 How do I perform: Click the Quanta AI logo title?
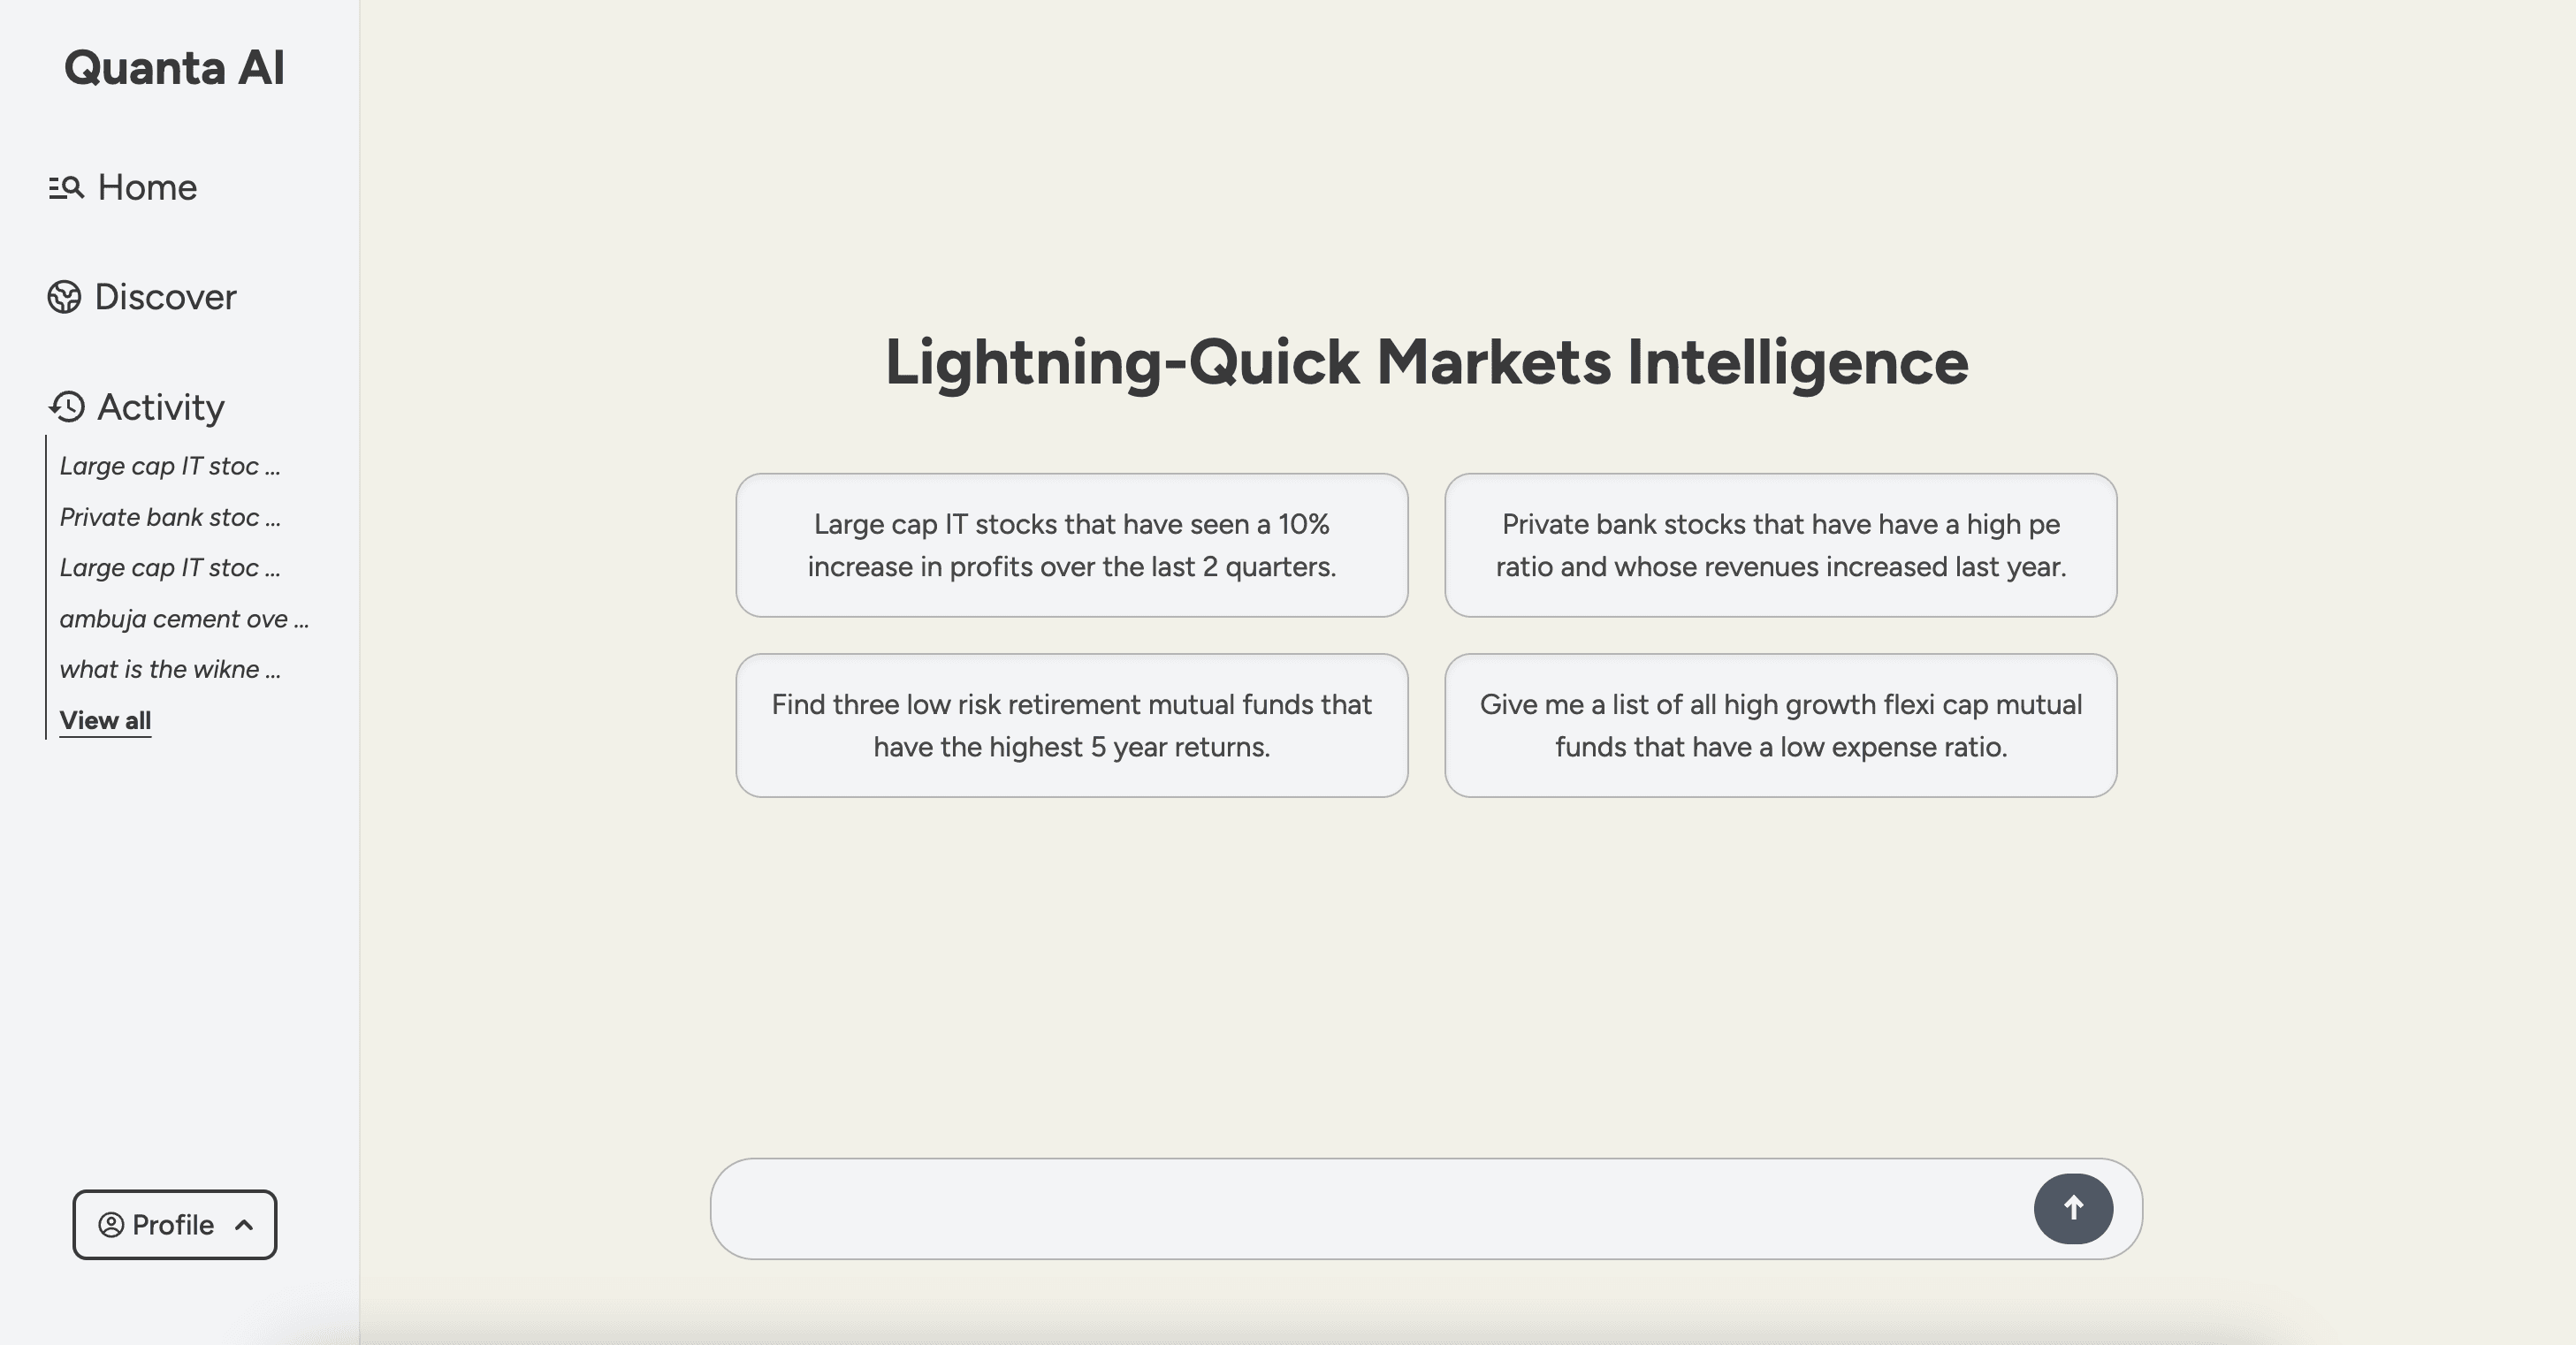[174, 68]
